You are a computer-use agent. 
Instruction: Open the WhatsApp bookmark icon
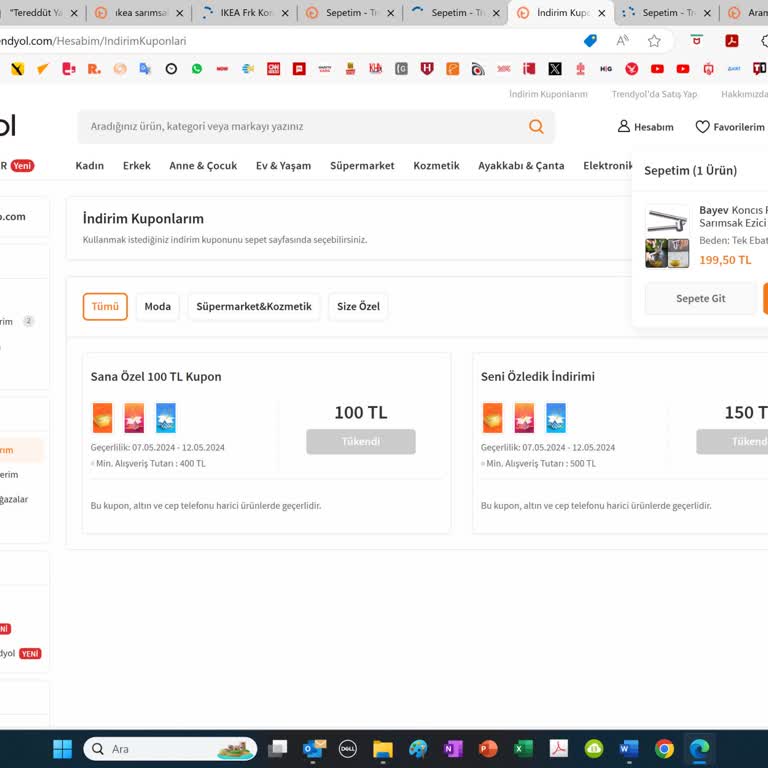tap(197, 69)
